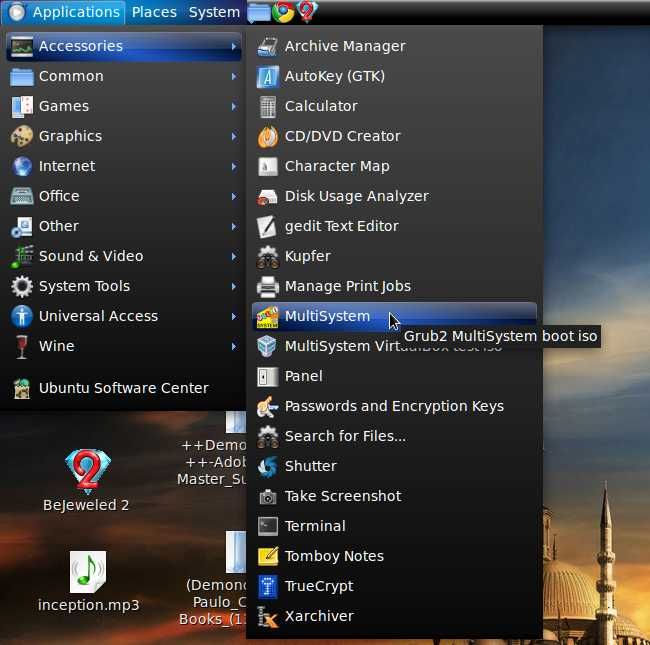Expand Other submenu arrow
Viewport: 650px width, 645px height.
click(234, 226)
